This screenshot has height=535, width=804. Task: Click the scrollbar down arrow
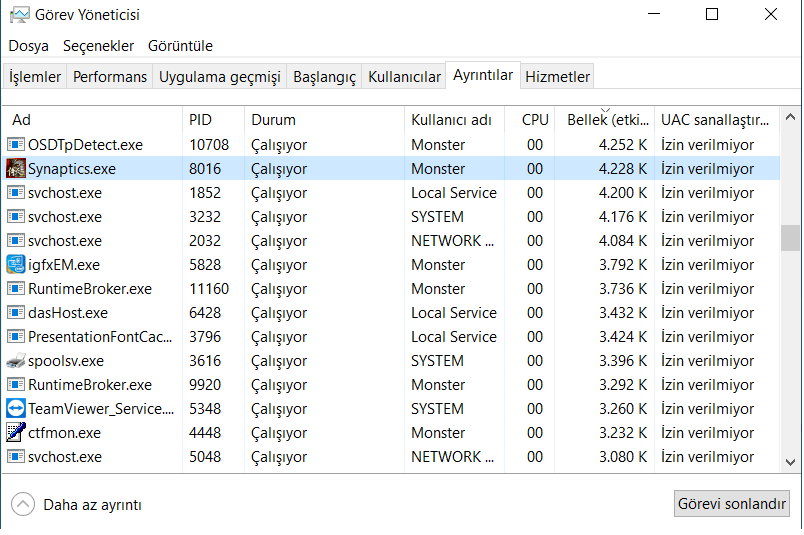click(x=790, y=462)
